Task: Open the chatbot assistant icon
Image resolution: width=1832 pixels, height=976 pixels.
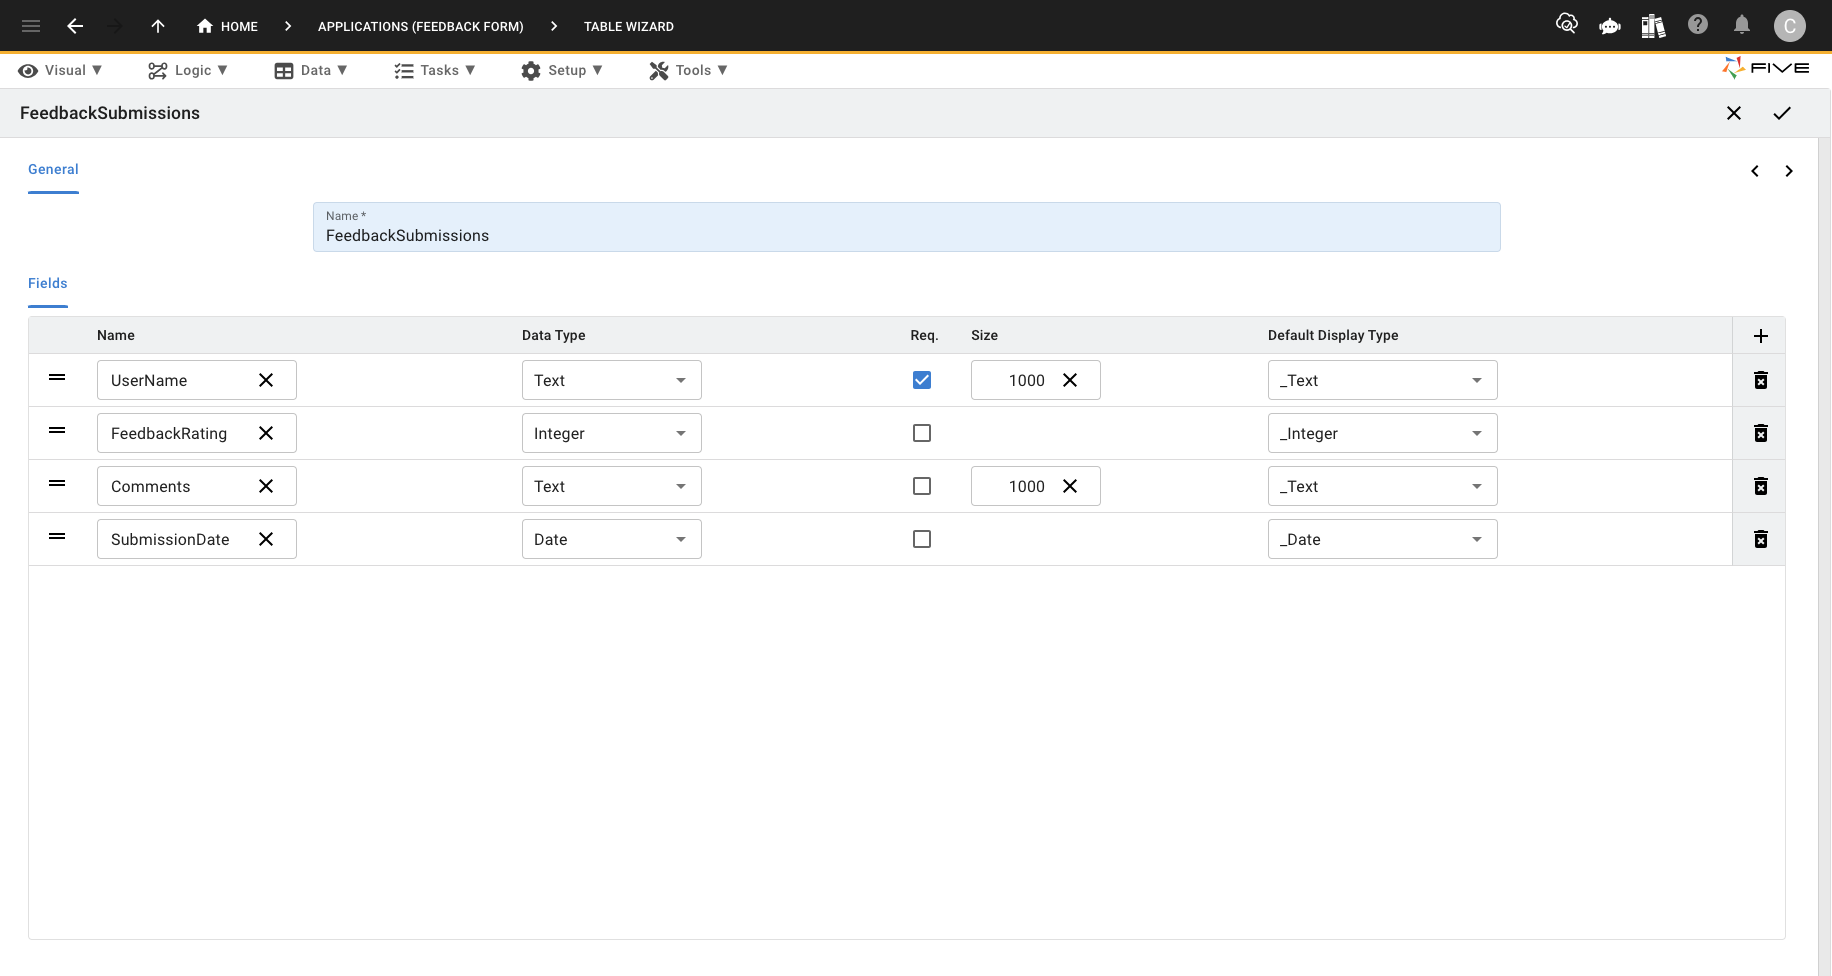Action: [x=1610, y=26]
